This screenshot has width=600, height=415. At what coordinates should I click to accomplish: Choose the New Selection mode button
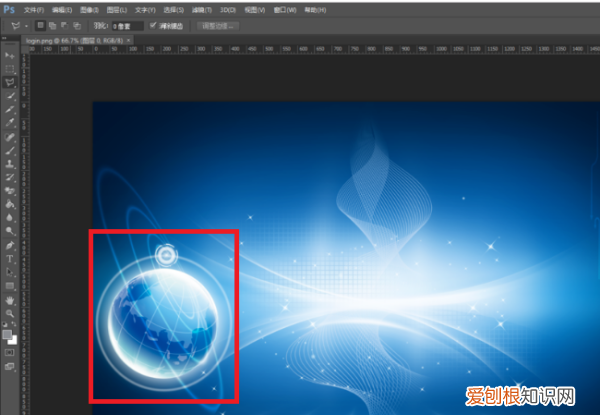click(x=42, y=25)
